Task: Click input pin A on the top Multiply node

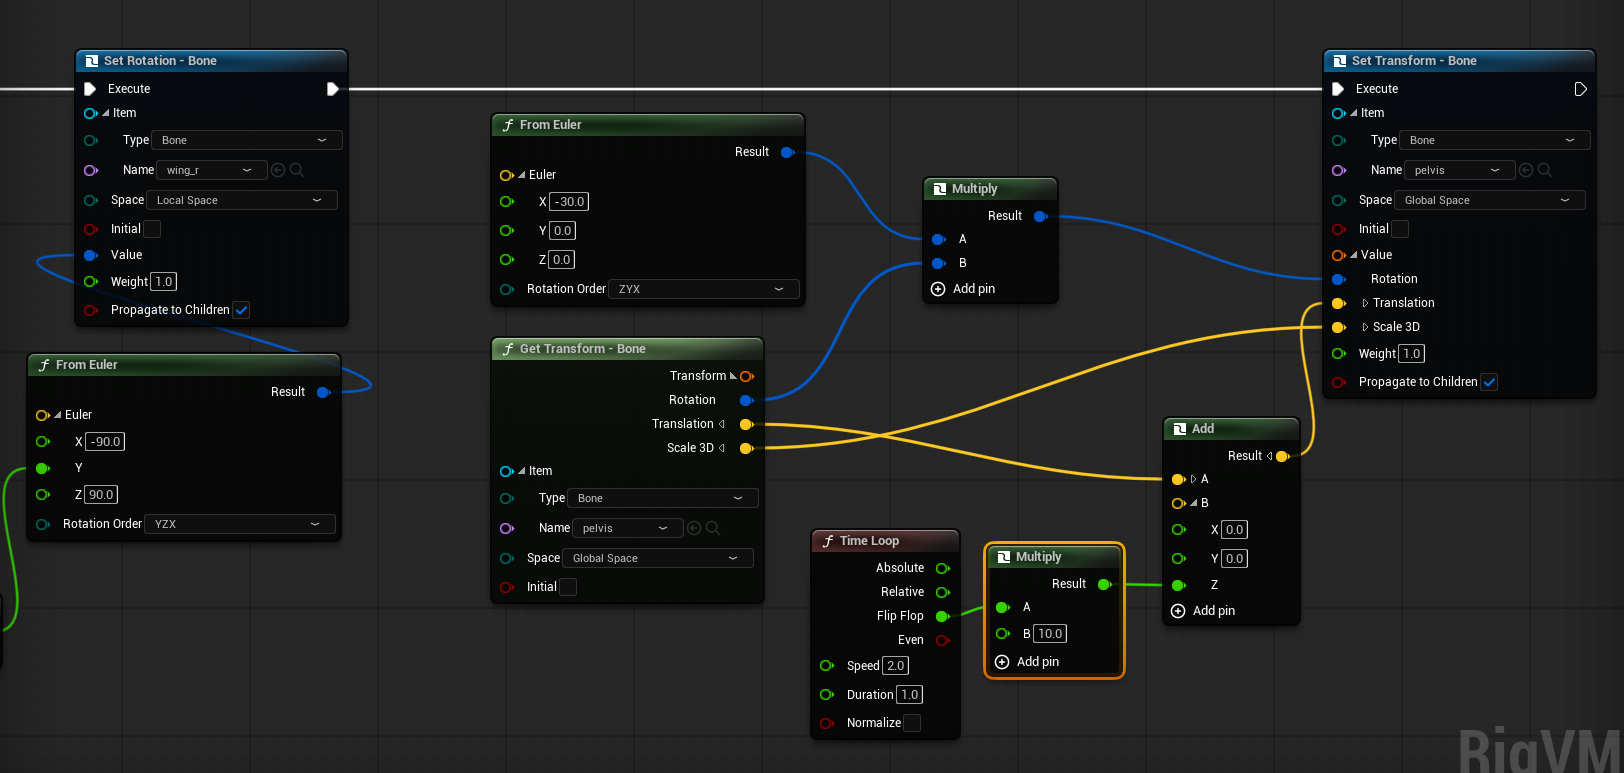Action: tap(938, 239)
